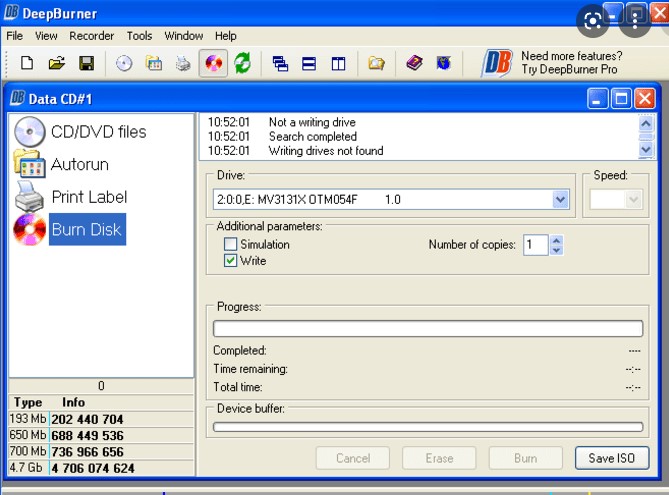Select the 700 Mb disc size row
The height and width of the screenshot is (495, 669).
[x=102, y=451]
